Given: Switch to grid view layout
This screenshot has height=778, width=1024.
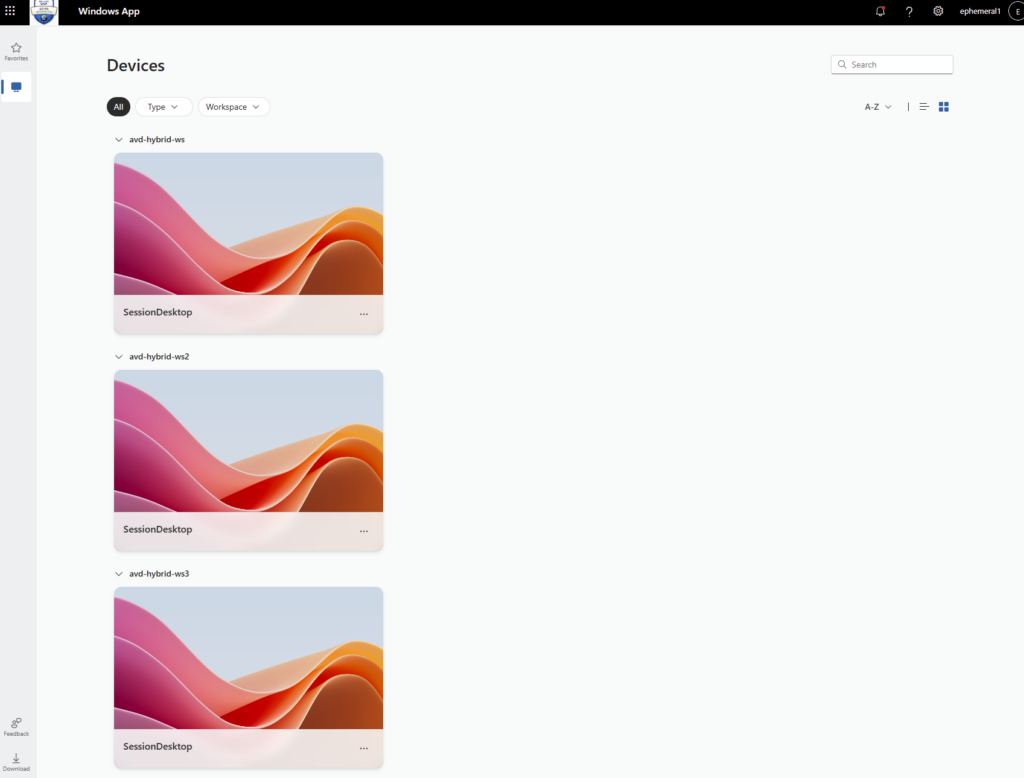Looking at the screenshot, I should [943, 106].
